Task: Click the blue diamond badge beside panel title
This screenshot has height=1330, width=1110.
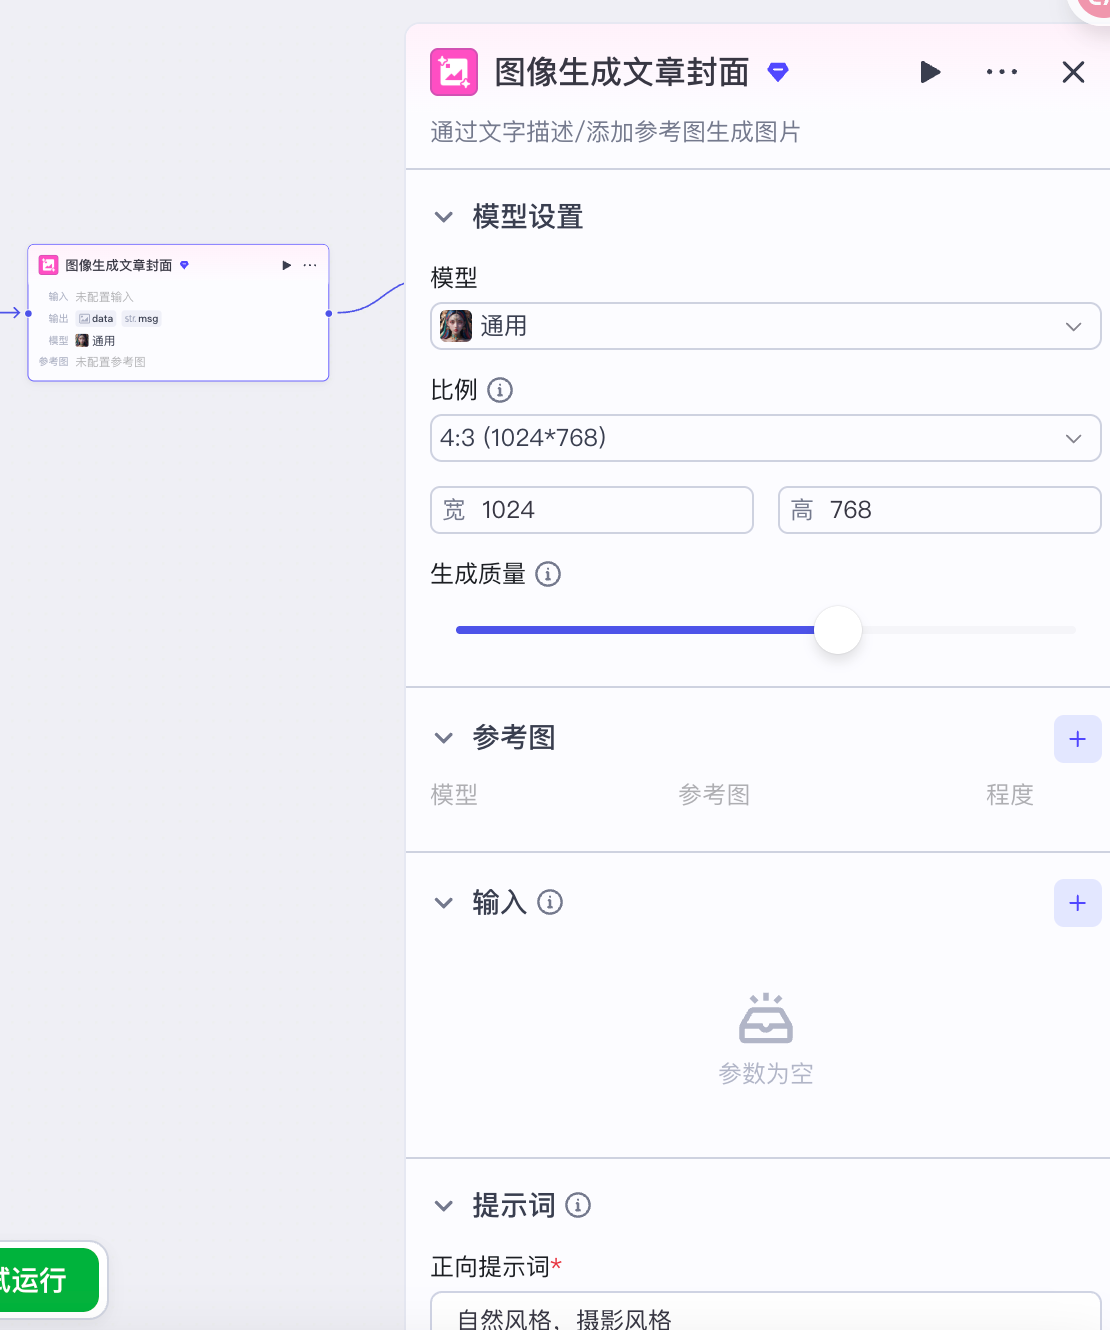Action: pyautogui.click(x=778, y=72)
